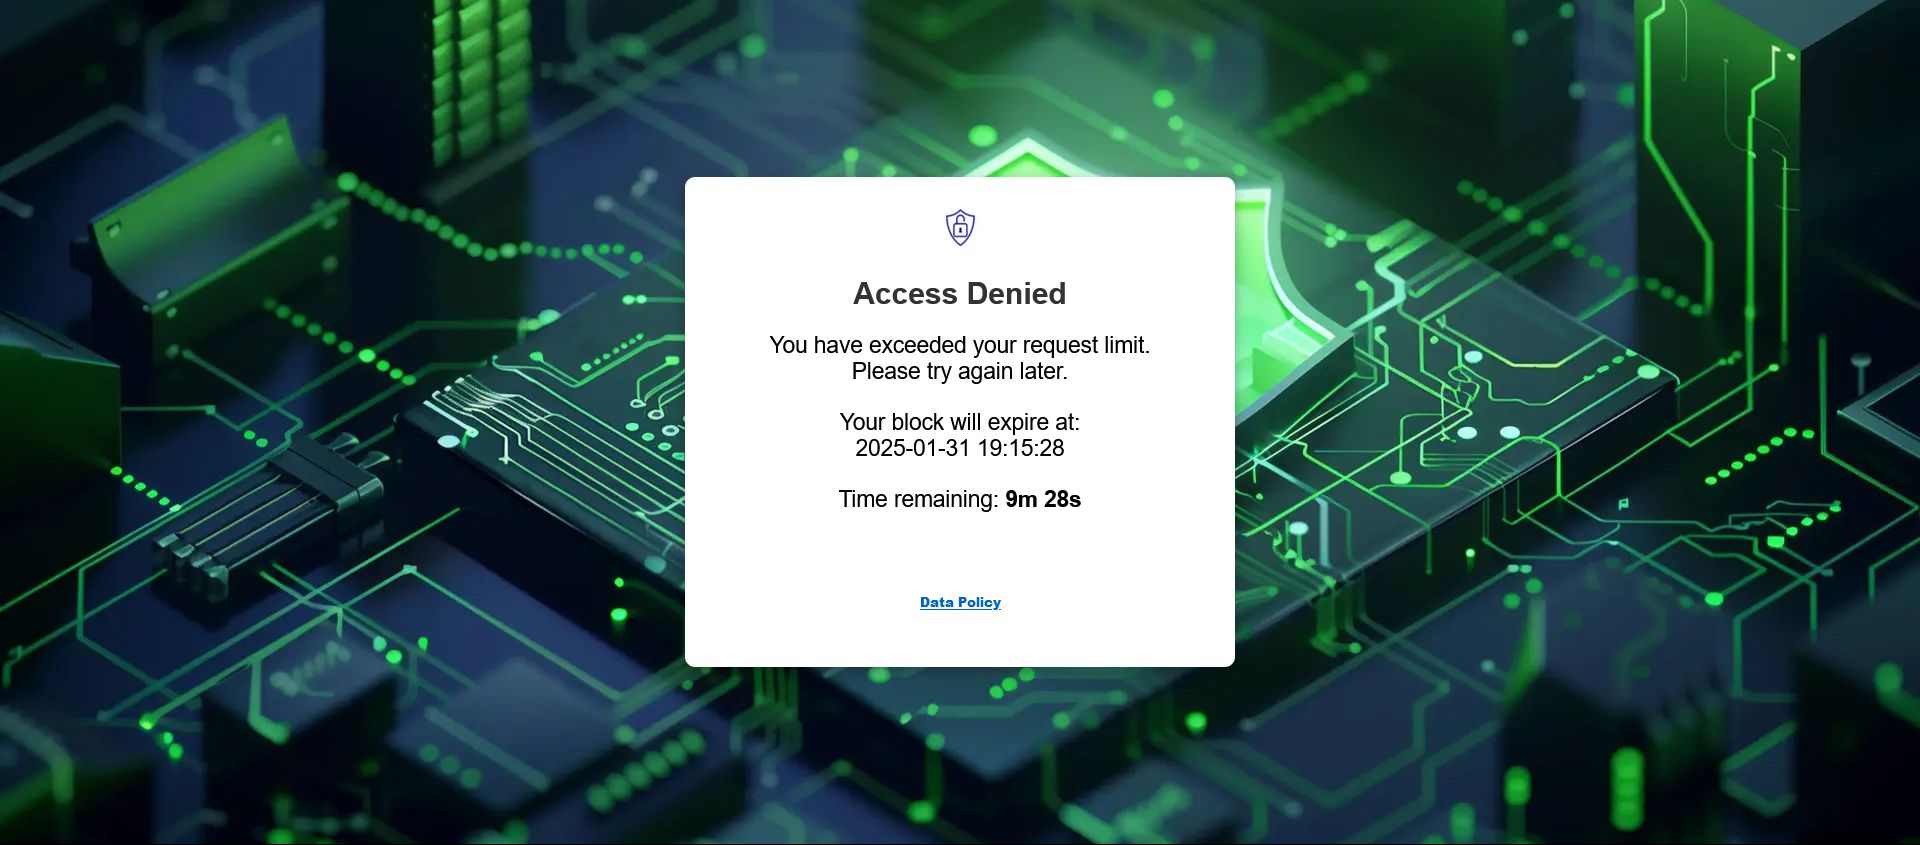Click the word "Policy" in the bottom link
Viewport: 1920px width, 845px height.
point(979,602)
